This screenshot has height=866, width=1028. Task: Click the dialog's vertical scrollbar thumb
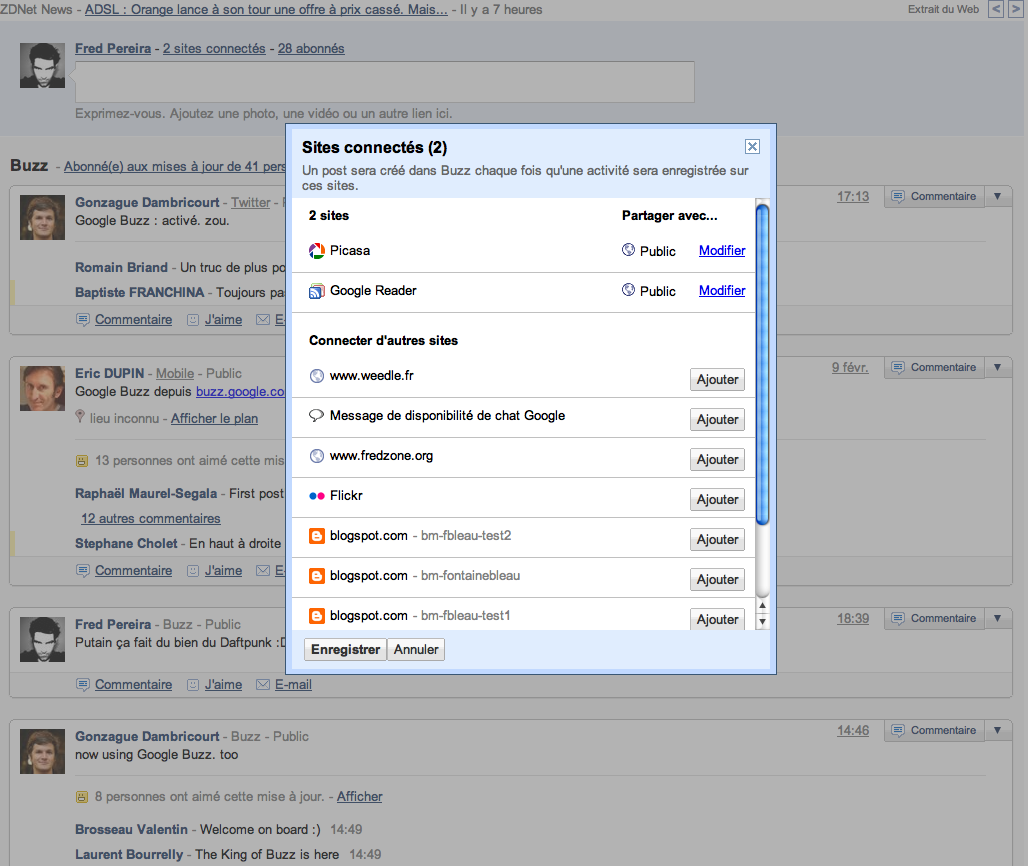point(762,364)
